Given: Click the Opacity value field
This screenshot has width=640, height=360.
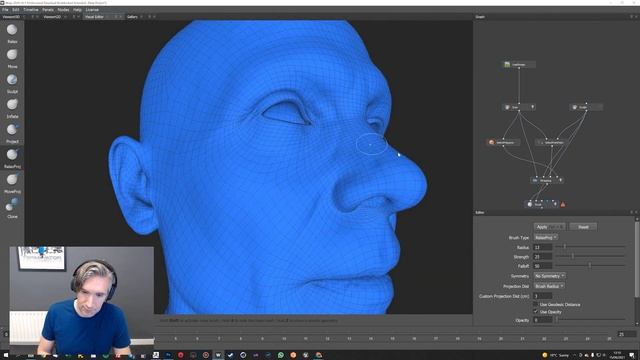Looking at the screenshot, I should pos(543,320).
